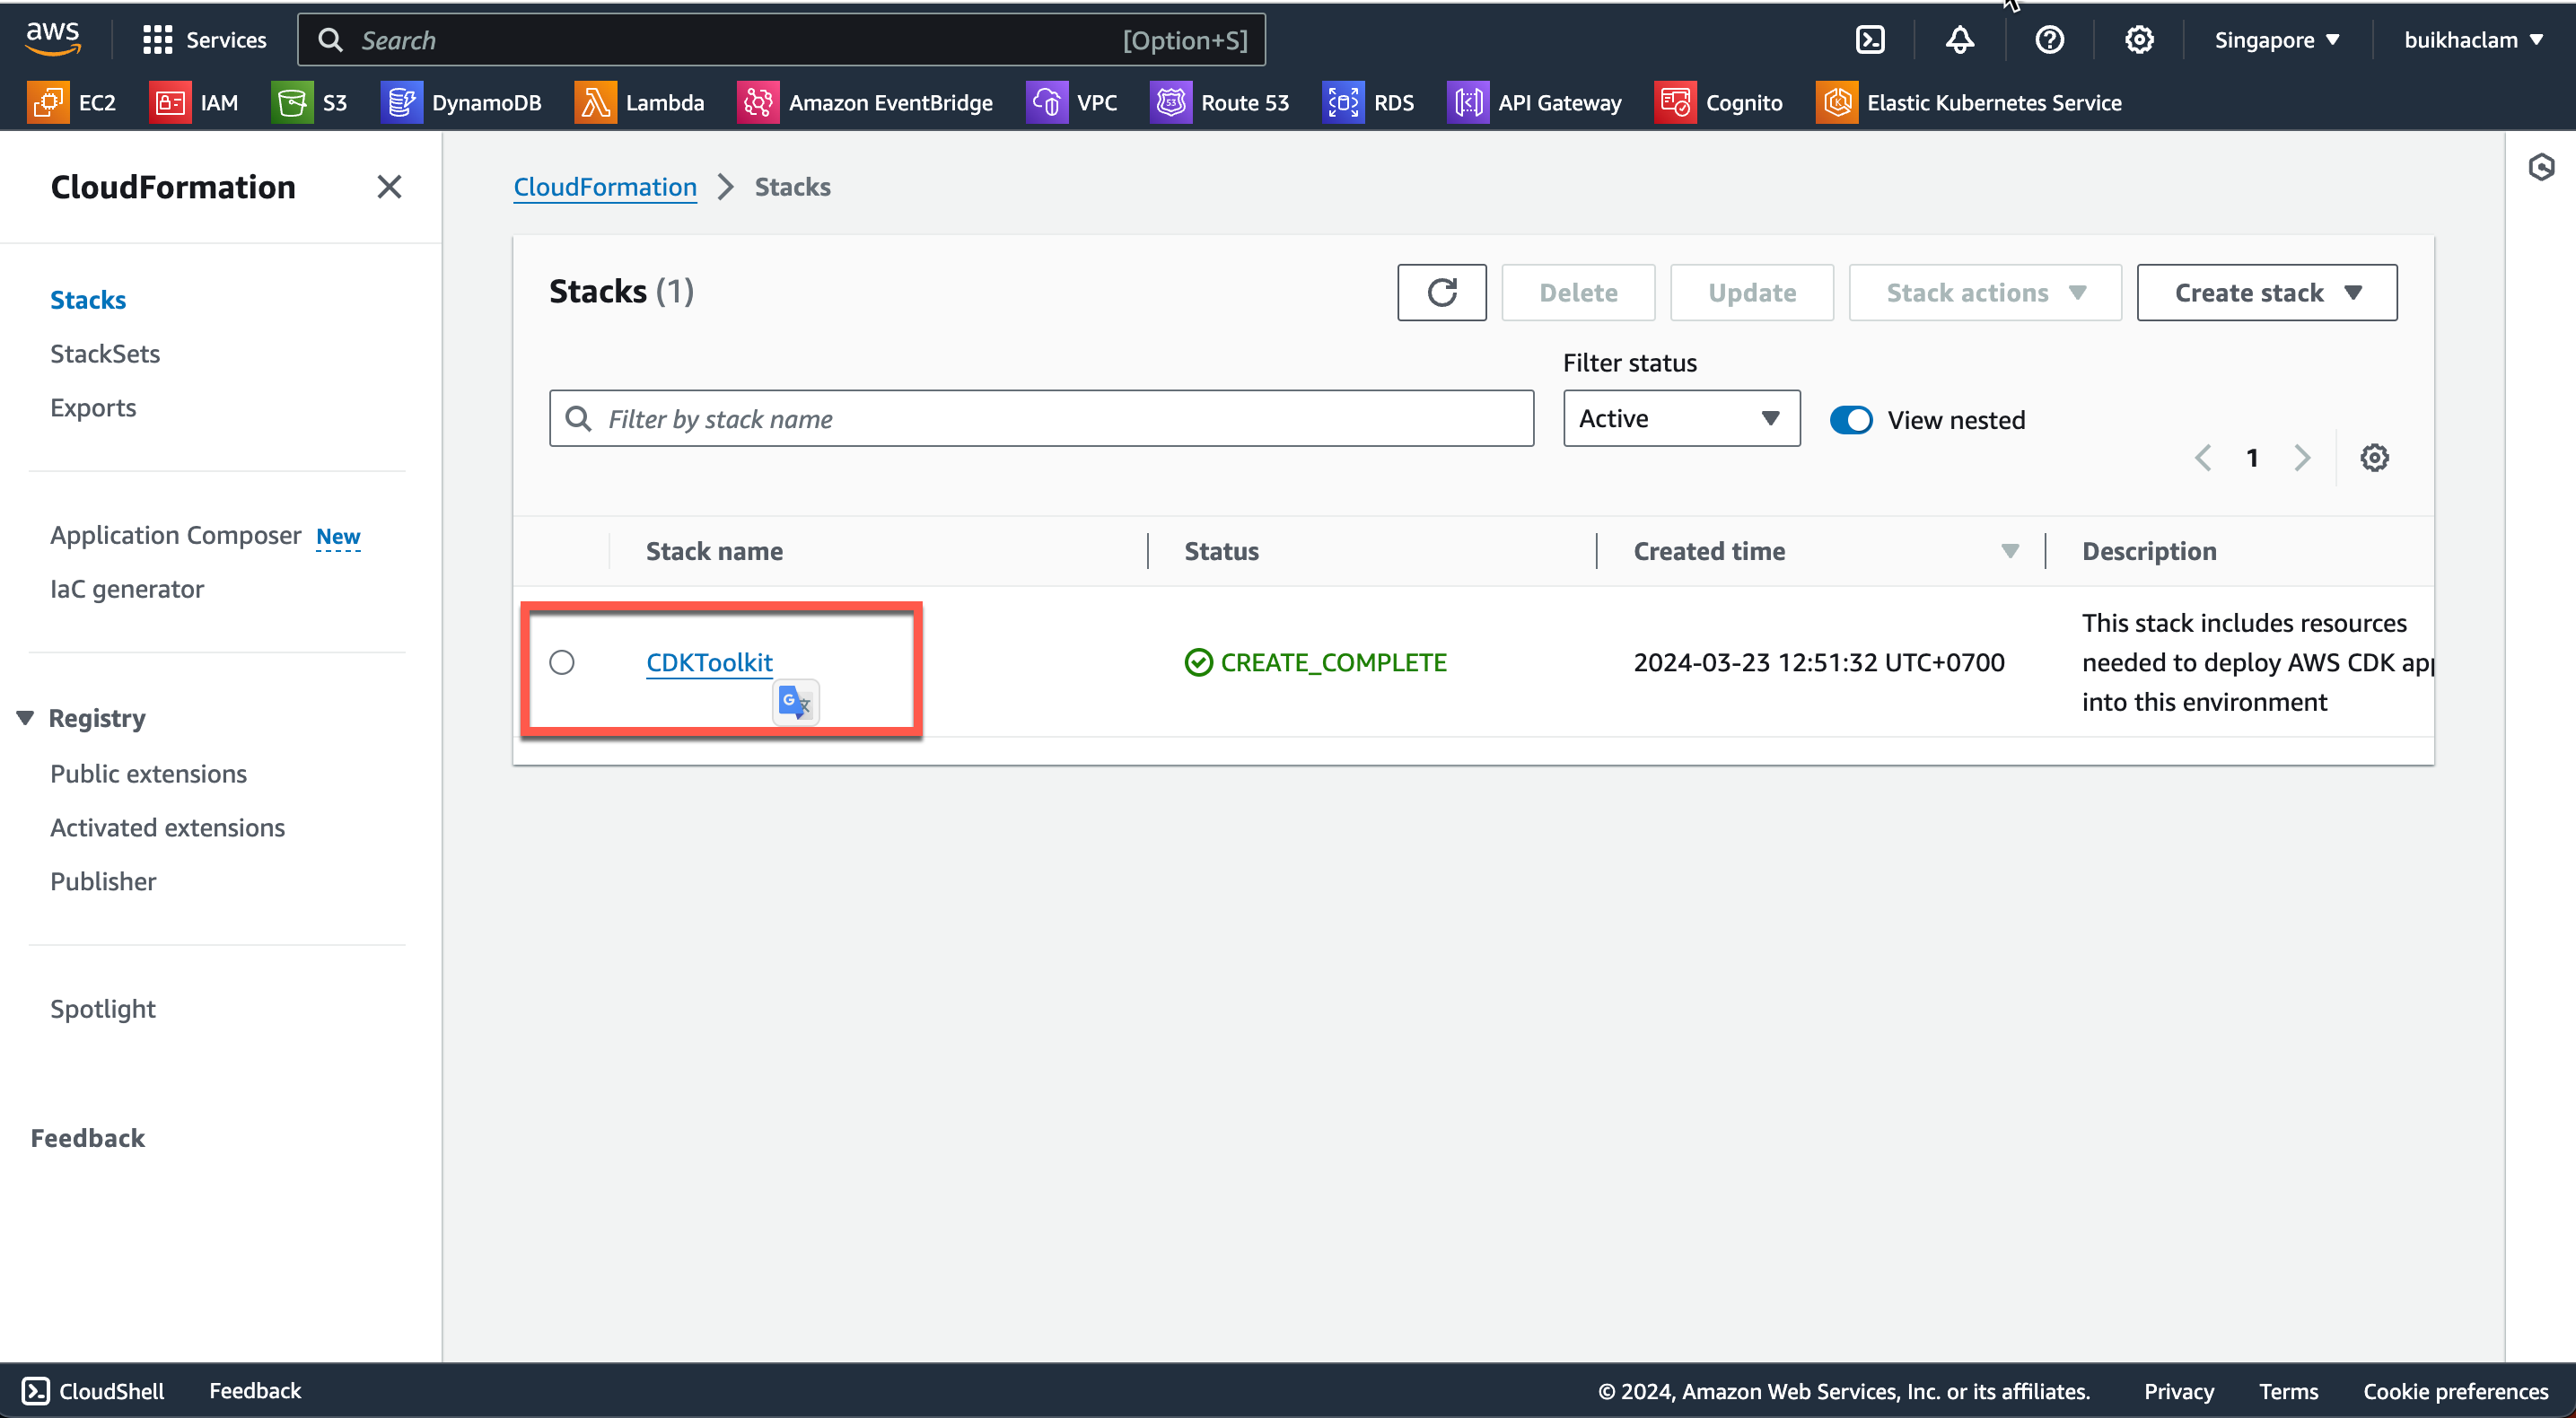2576x1418 pixels.
Task: Select the CDKToolkit stack radio button
Action: point(562,662)
